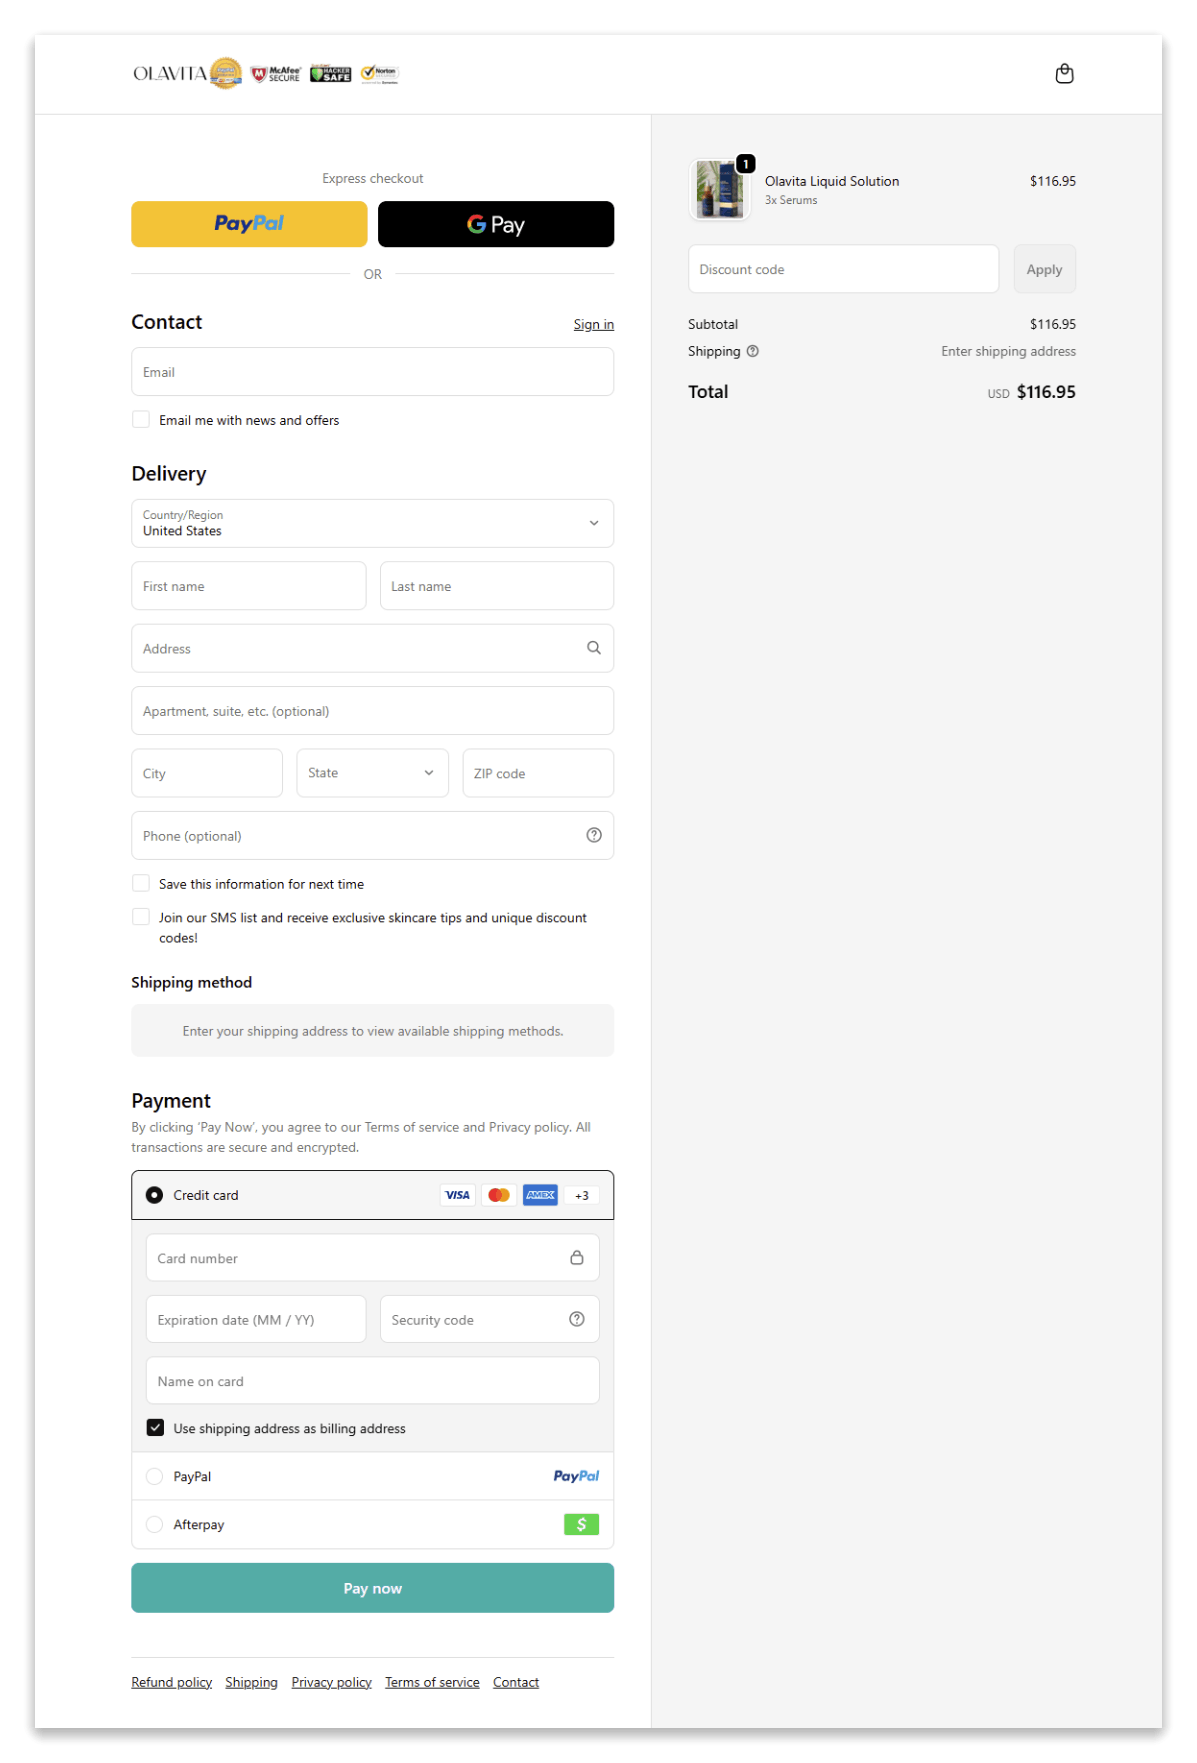1197x1763 pixels.
Task: Click the Olavita Liquid Solution product thumbnail
Action: coord(720,190)
